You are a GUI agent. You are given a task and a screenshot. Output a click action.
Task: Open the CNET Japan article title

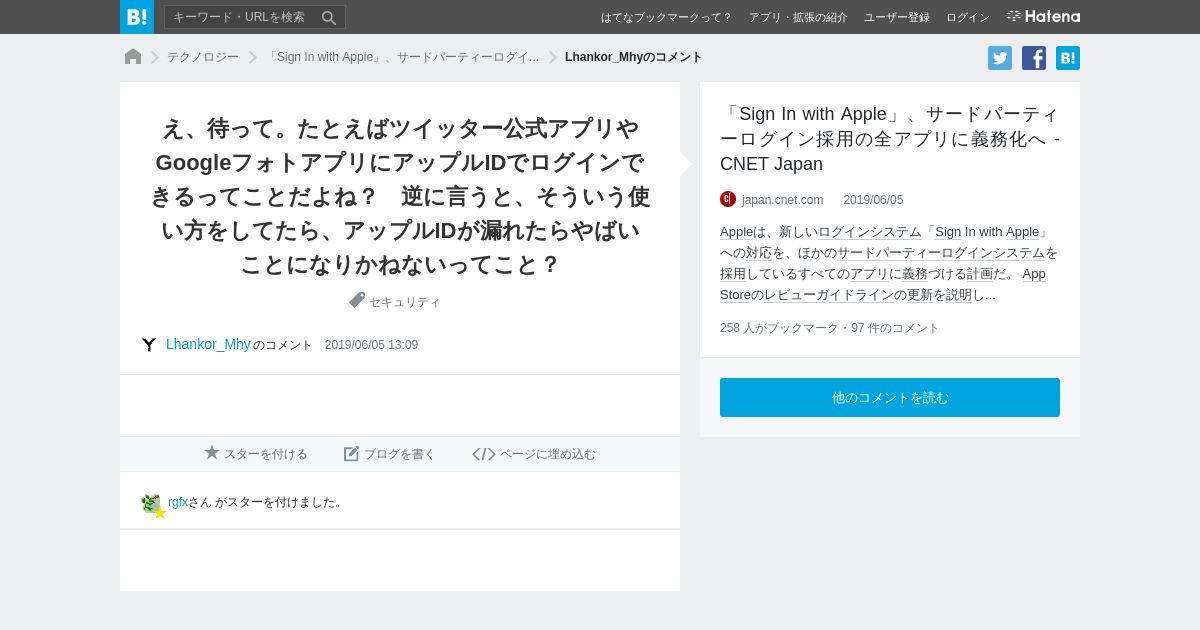(x=890, y=139)
